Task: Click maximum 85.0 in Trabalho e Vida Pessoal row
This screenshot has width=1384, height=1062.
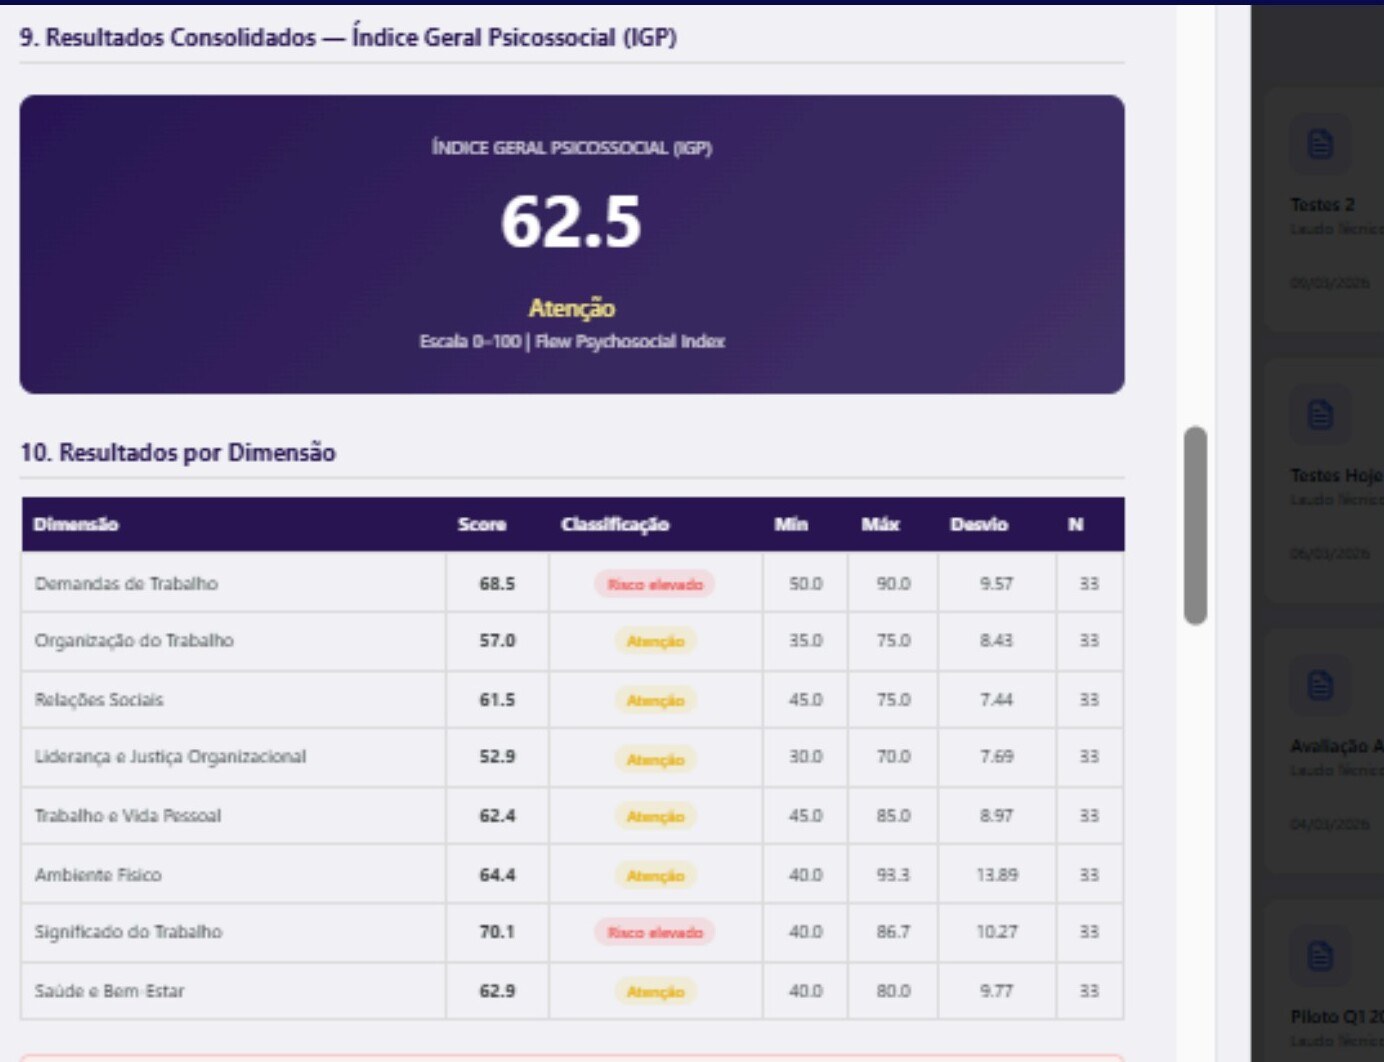Action: tap(893, 816)
